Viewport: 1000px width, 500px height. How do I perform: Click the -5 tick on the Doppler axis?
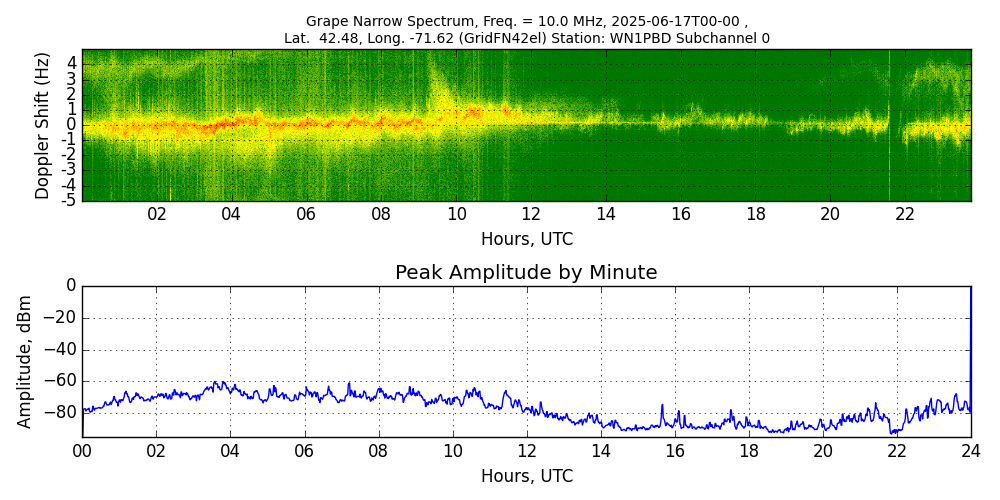(x=68, y=200)
